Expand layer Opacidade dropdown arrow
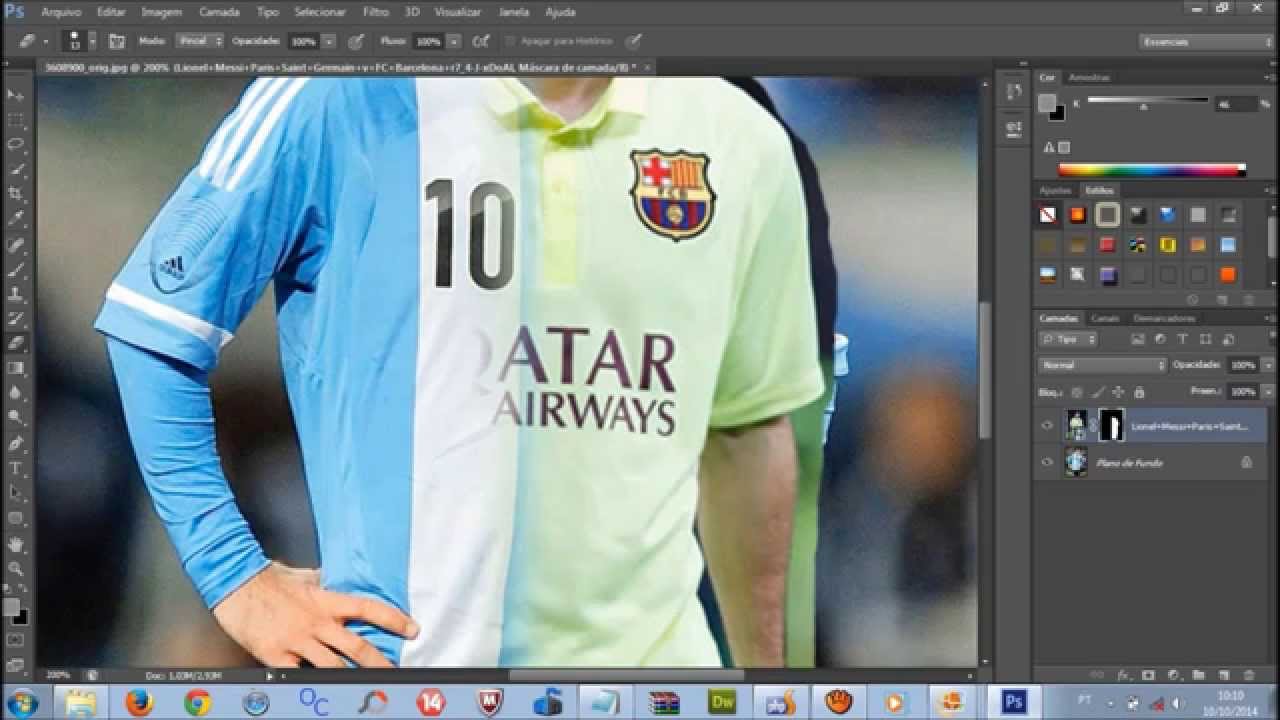The width and height of the screenshot is (1280, 720). point(1269,365)
